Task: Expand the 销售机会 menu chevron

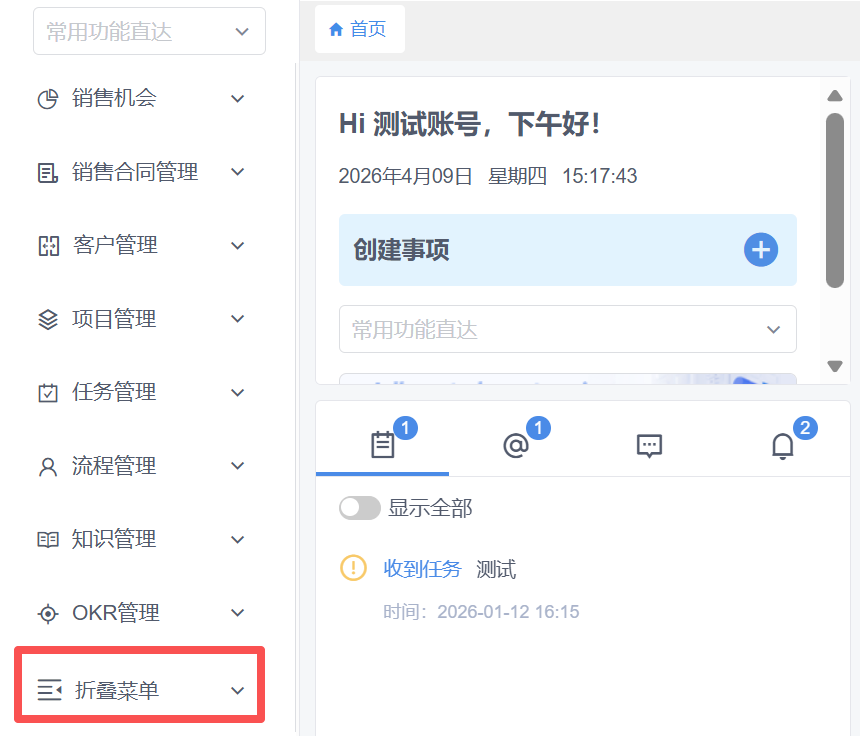Action: pyautogui.click(x=237, y=99)
